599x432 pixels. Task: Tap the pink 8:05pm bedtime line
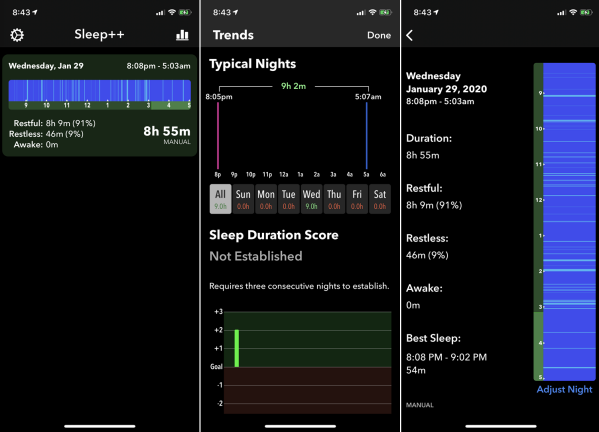pos(218,136)
